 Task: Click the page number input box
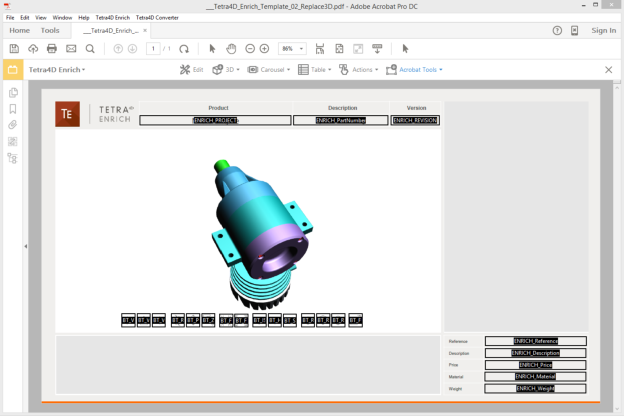click(153, 49)
